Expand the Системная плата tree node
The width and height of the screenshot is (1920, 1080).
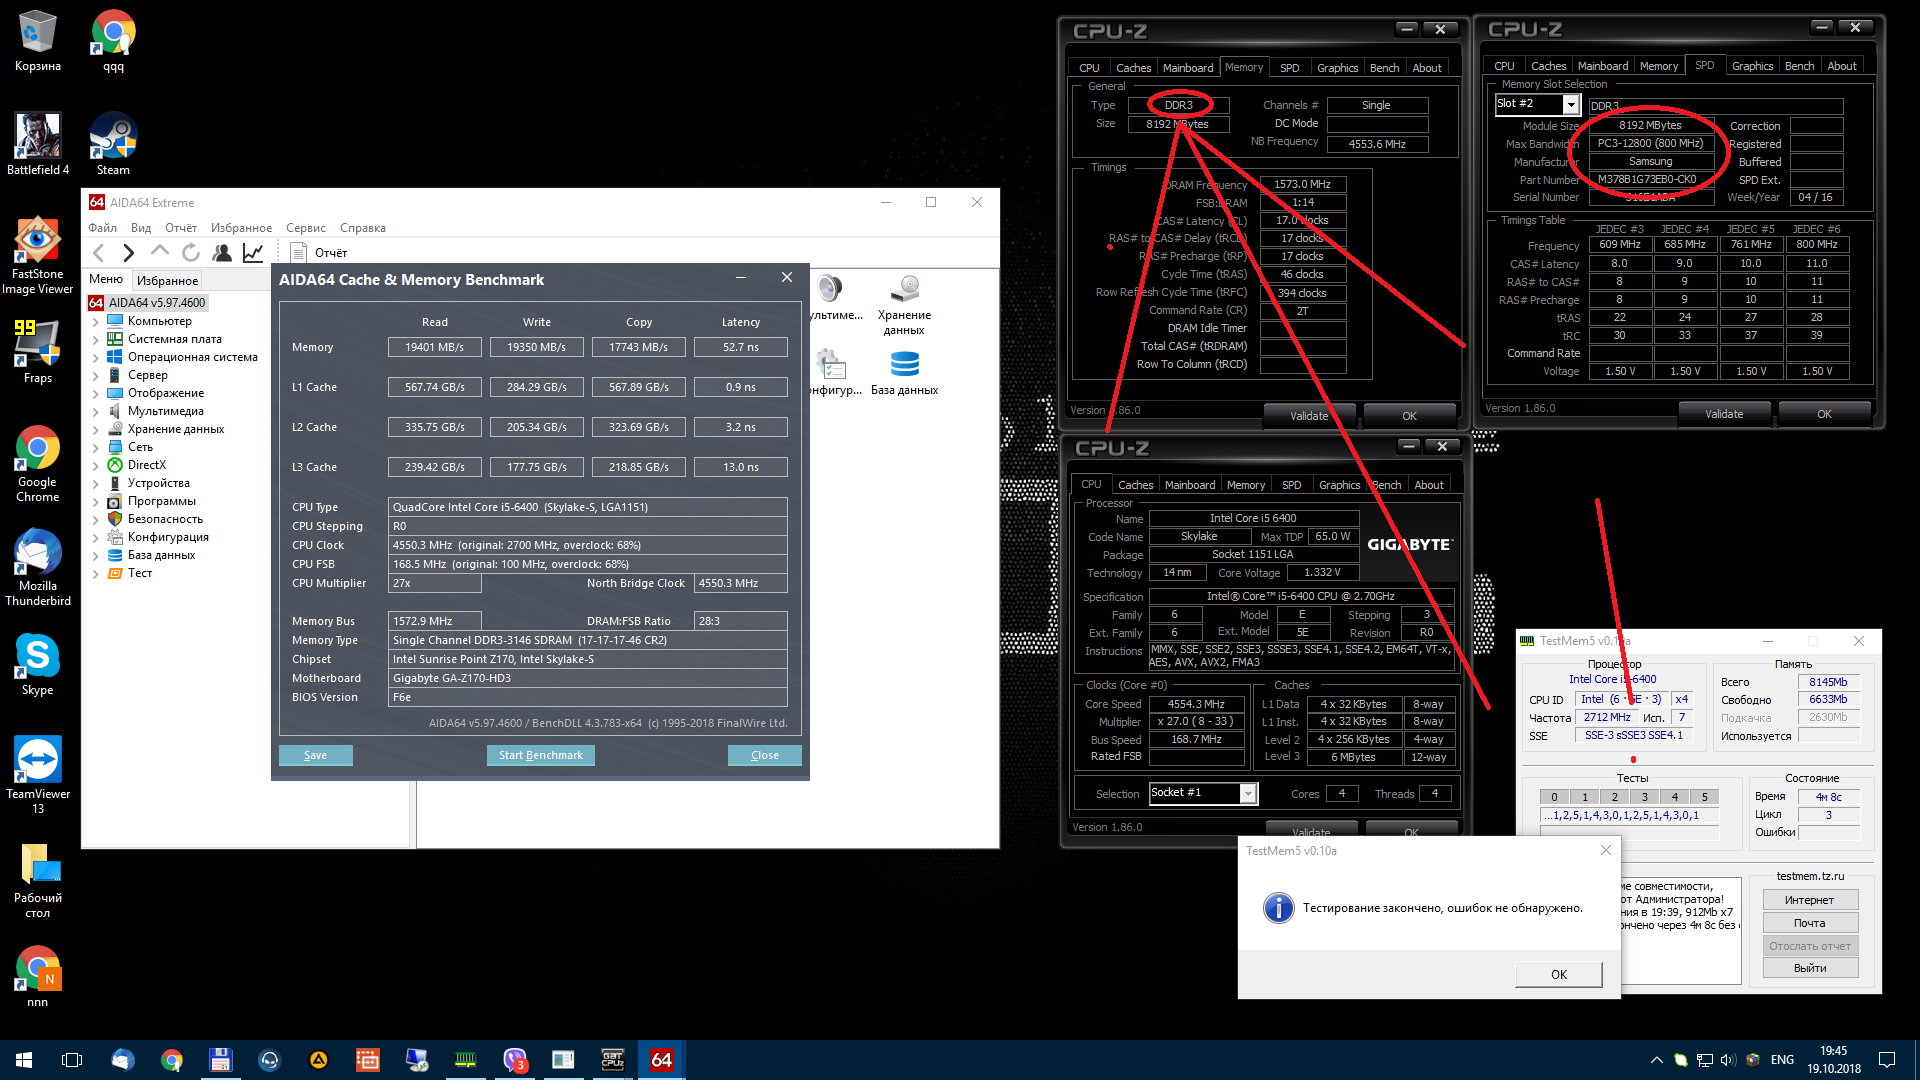click(96, 340)
